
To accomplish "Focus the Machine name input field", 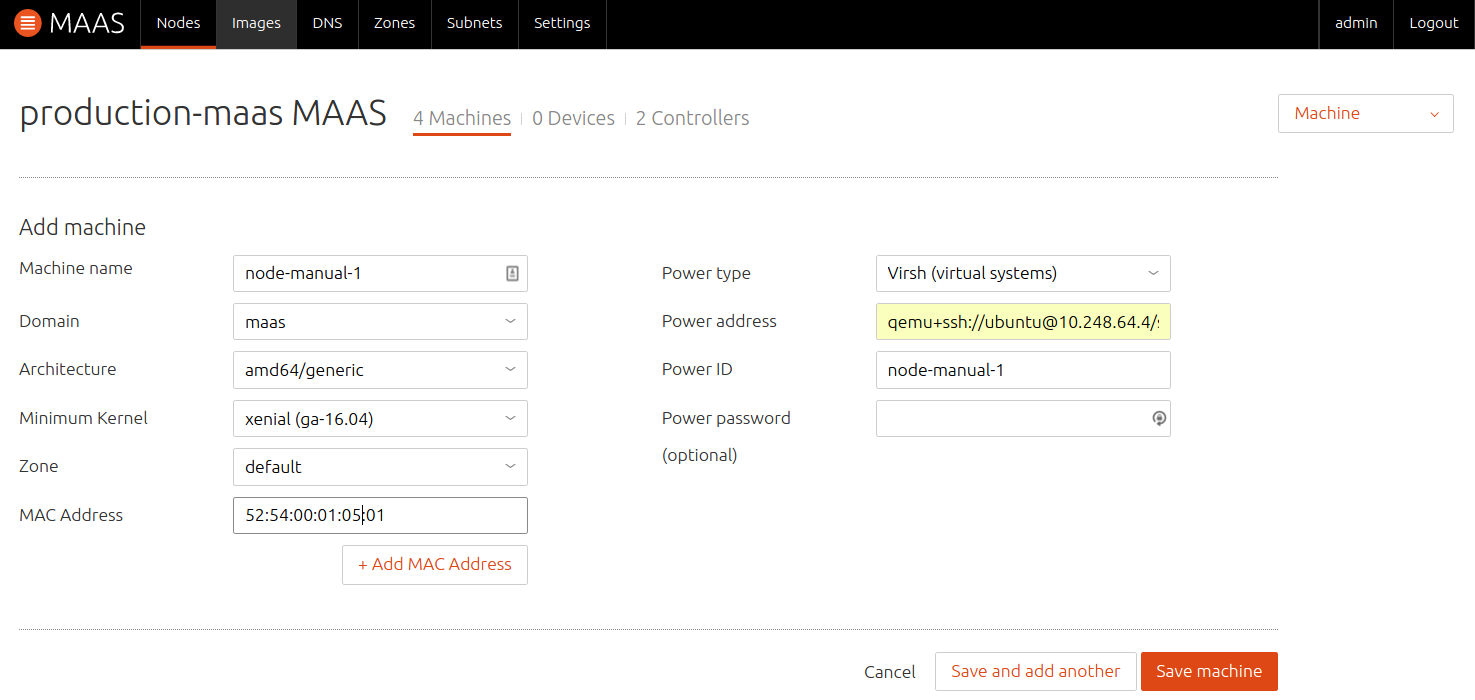I will 380,273.
